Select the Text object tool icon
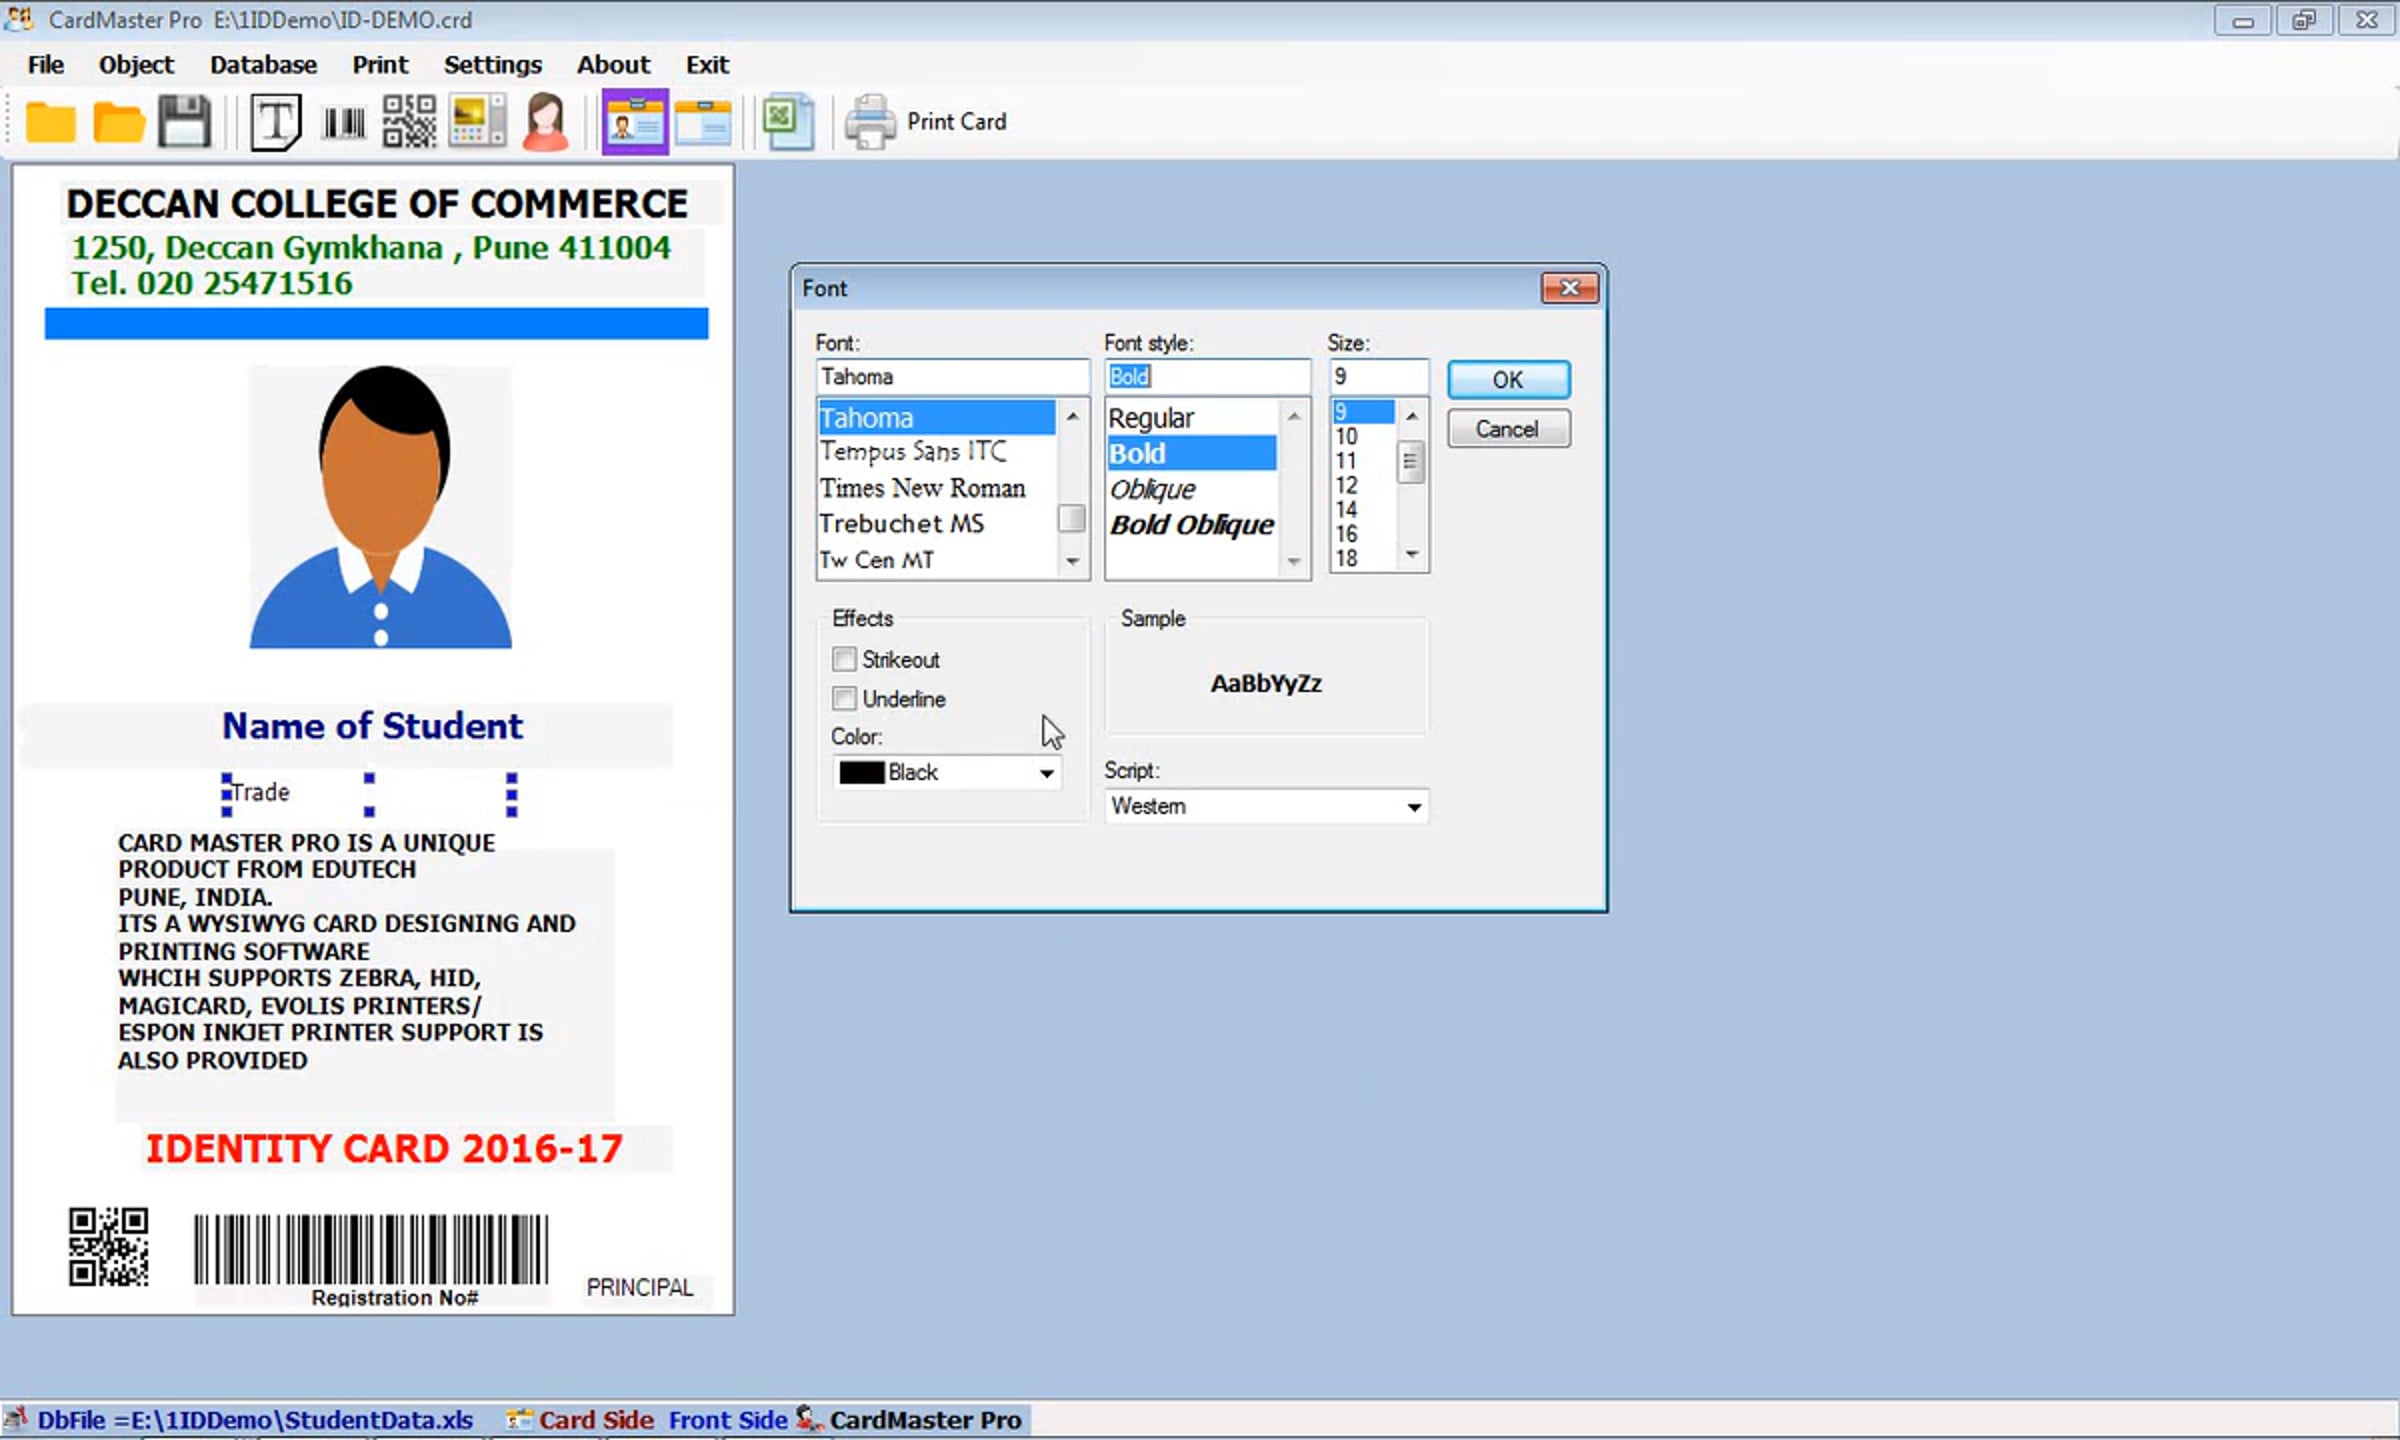The image size is (2400, 1440). coord(275,122)
